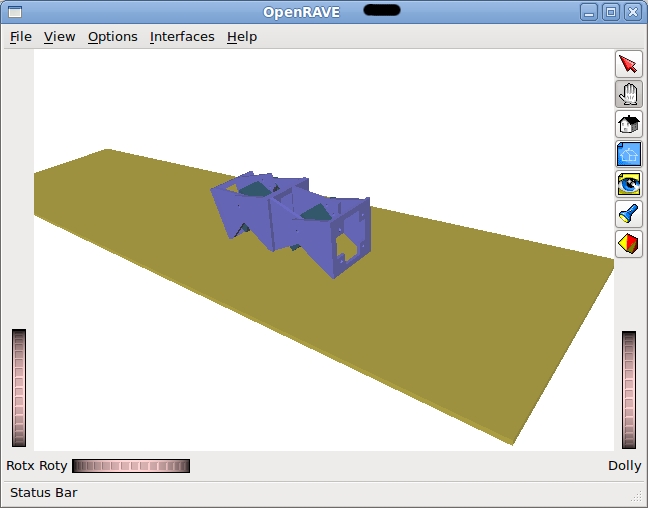
Task: Expand the Options menu
Action: point(113,37)
